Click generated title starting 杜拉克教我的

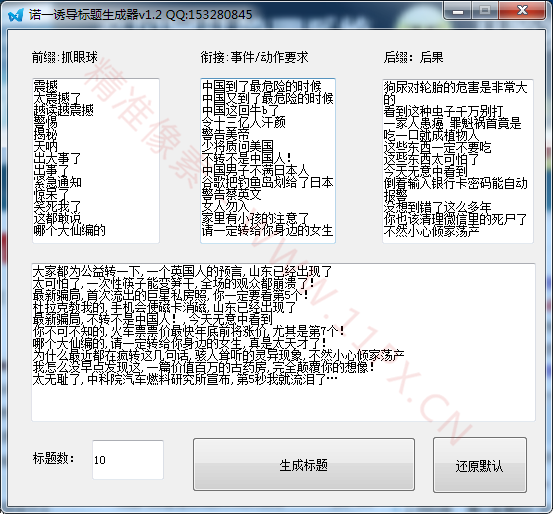tap(164, 307)
